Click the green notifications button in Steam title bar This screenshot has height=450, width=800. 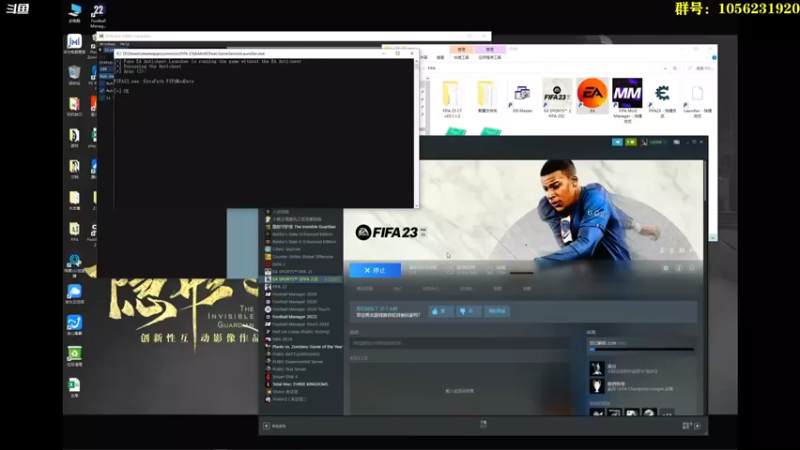631,142
